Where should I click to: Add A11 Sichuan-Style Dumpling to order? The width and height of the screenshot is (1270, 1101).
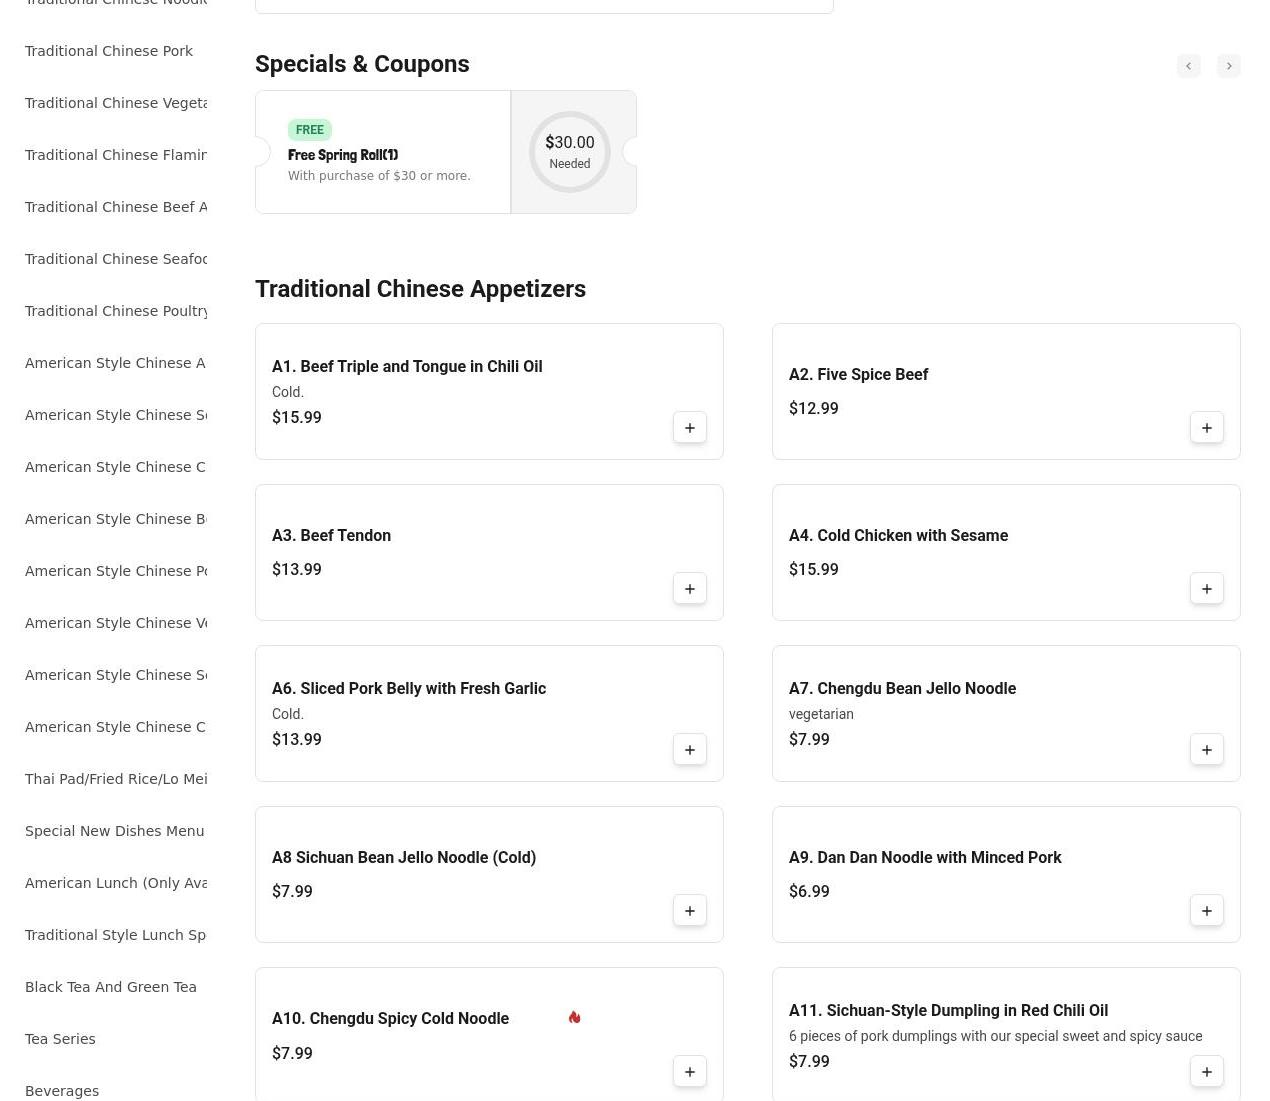[x=1207, y=1072]
